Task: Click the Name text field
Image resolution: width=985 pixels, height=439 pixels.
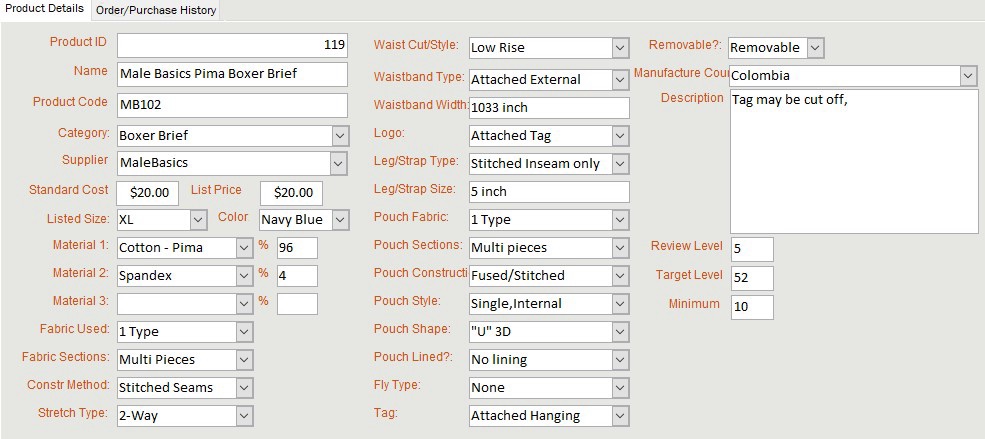Action: (x=232, y=74)
